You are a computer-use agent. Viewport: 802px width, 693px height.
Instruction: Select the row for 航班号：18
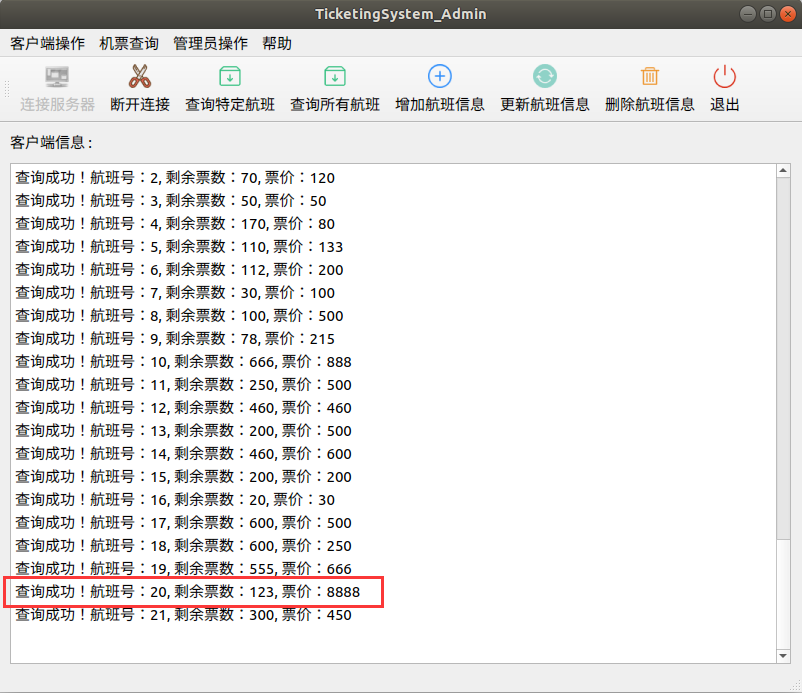click(183, 546)
